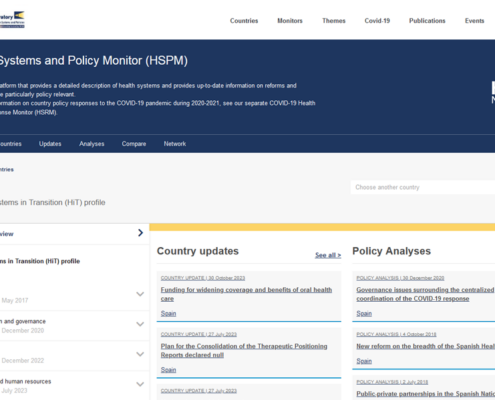The image size is (495, 400).
Task: Open the Choose another country dropdown
Action: pos(423,187)
